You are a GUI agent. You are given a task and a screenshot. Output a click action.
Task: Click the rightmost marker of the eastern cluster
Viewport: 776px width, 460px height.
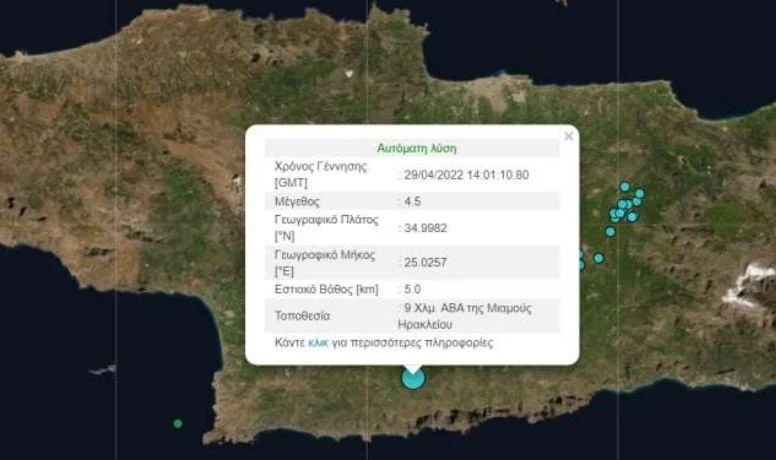(640, 194)
